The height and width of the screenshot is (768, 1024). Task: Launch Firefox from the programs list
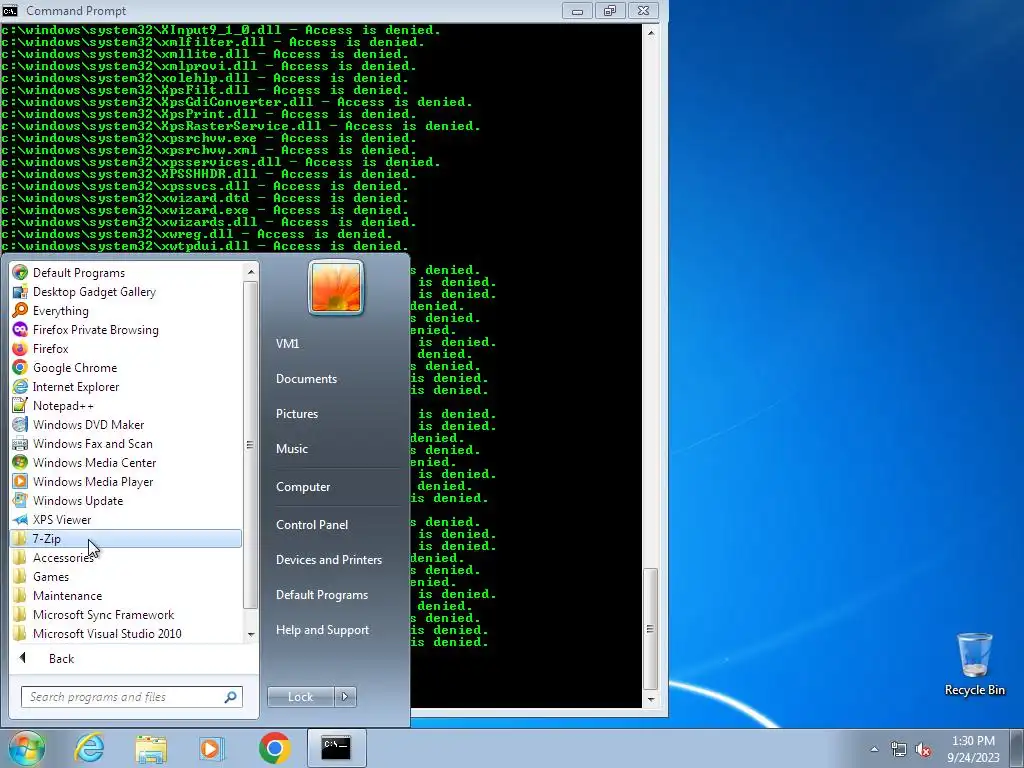[x=50, y=349]
